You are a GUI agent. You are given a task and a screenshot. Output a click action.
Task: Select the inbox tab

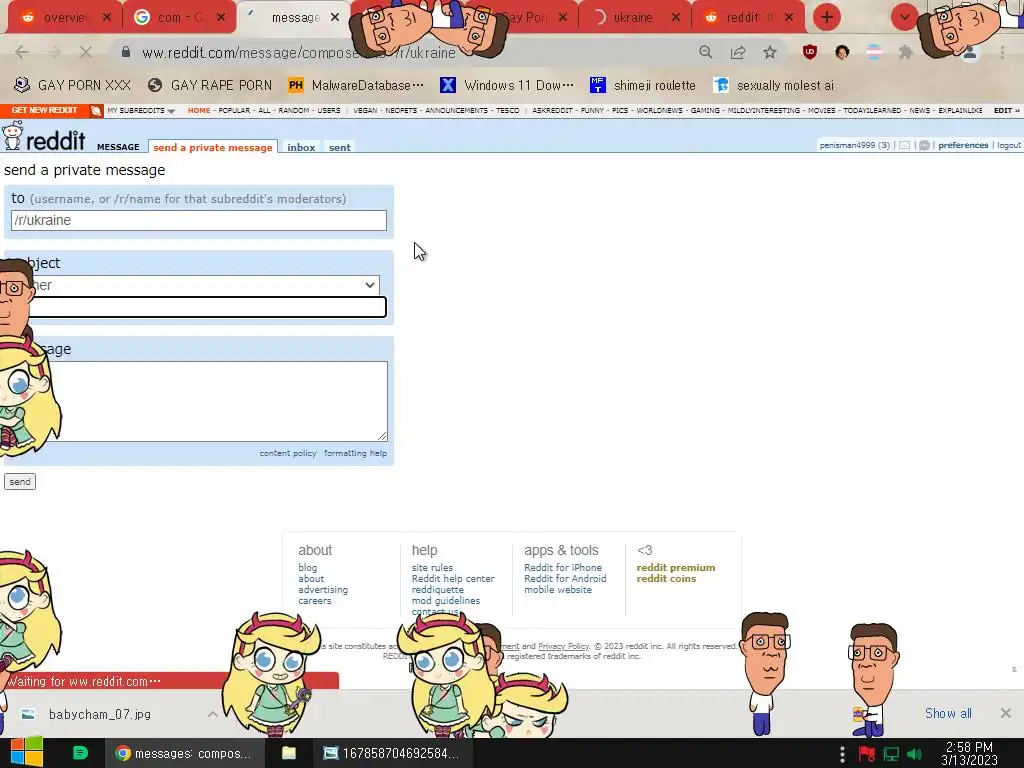[301, 148]
